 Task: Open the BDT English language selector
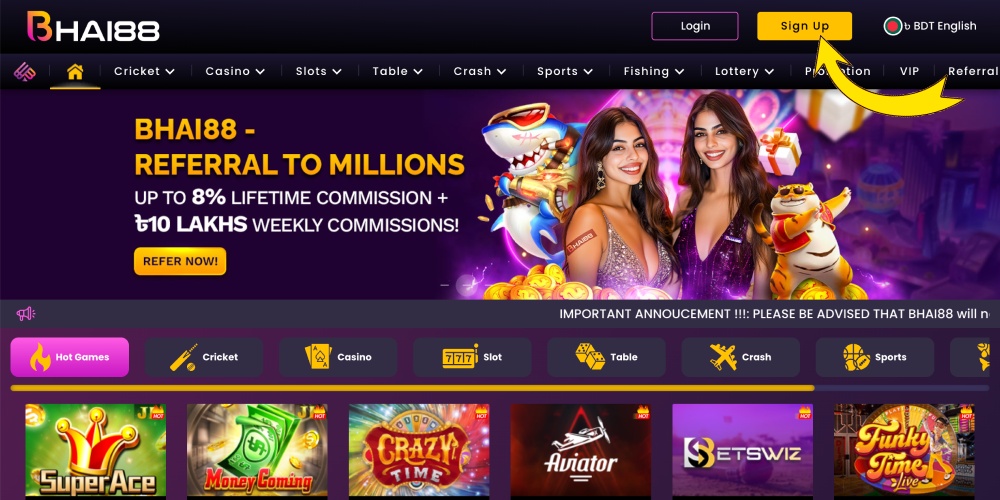(930, 26)
